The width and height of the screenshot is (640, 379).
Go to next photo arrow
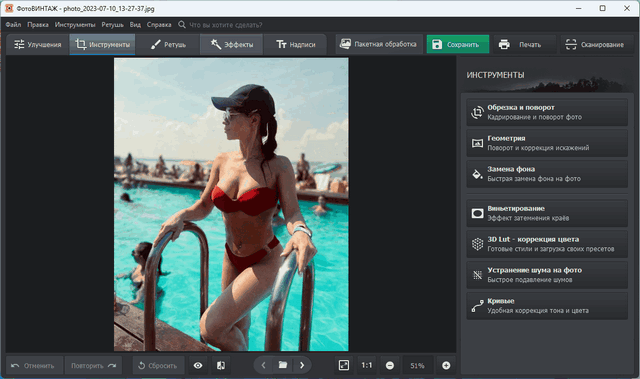(302, 365)
